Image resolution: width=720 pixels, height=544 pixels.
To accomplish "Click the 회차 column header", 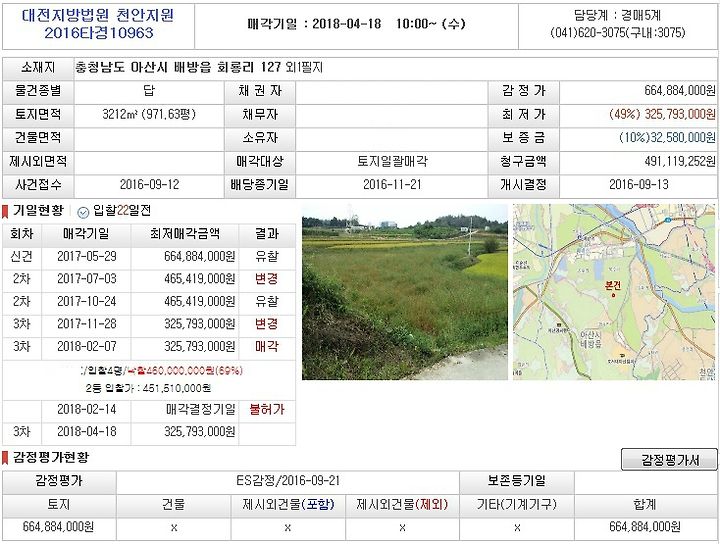I will (22, 234).
